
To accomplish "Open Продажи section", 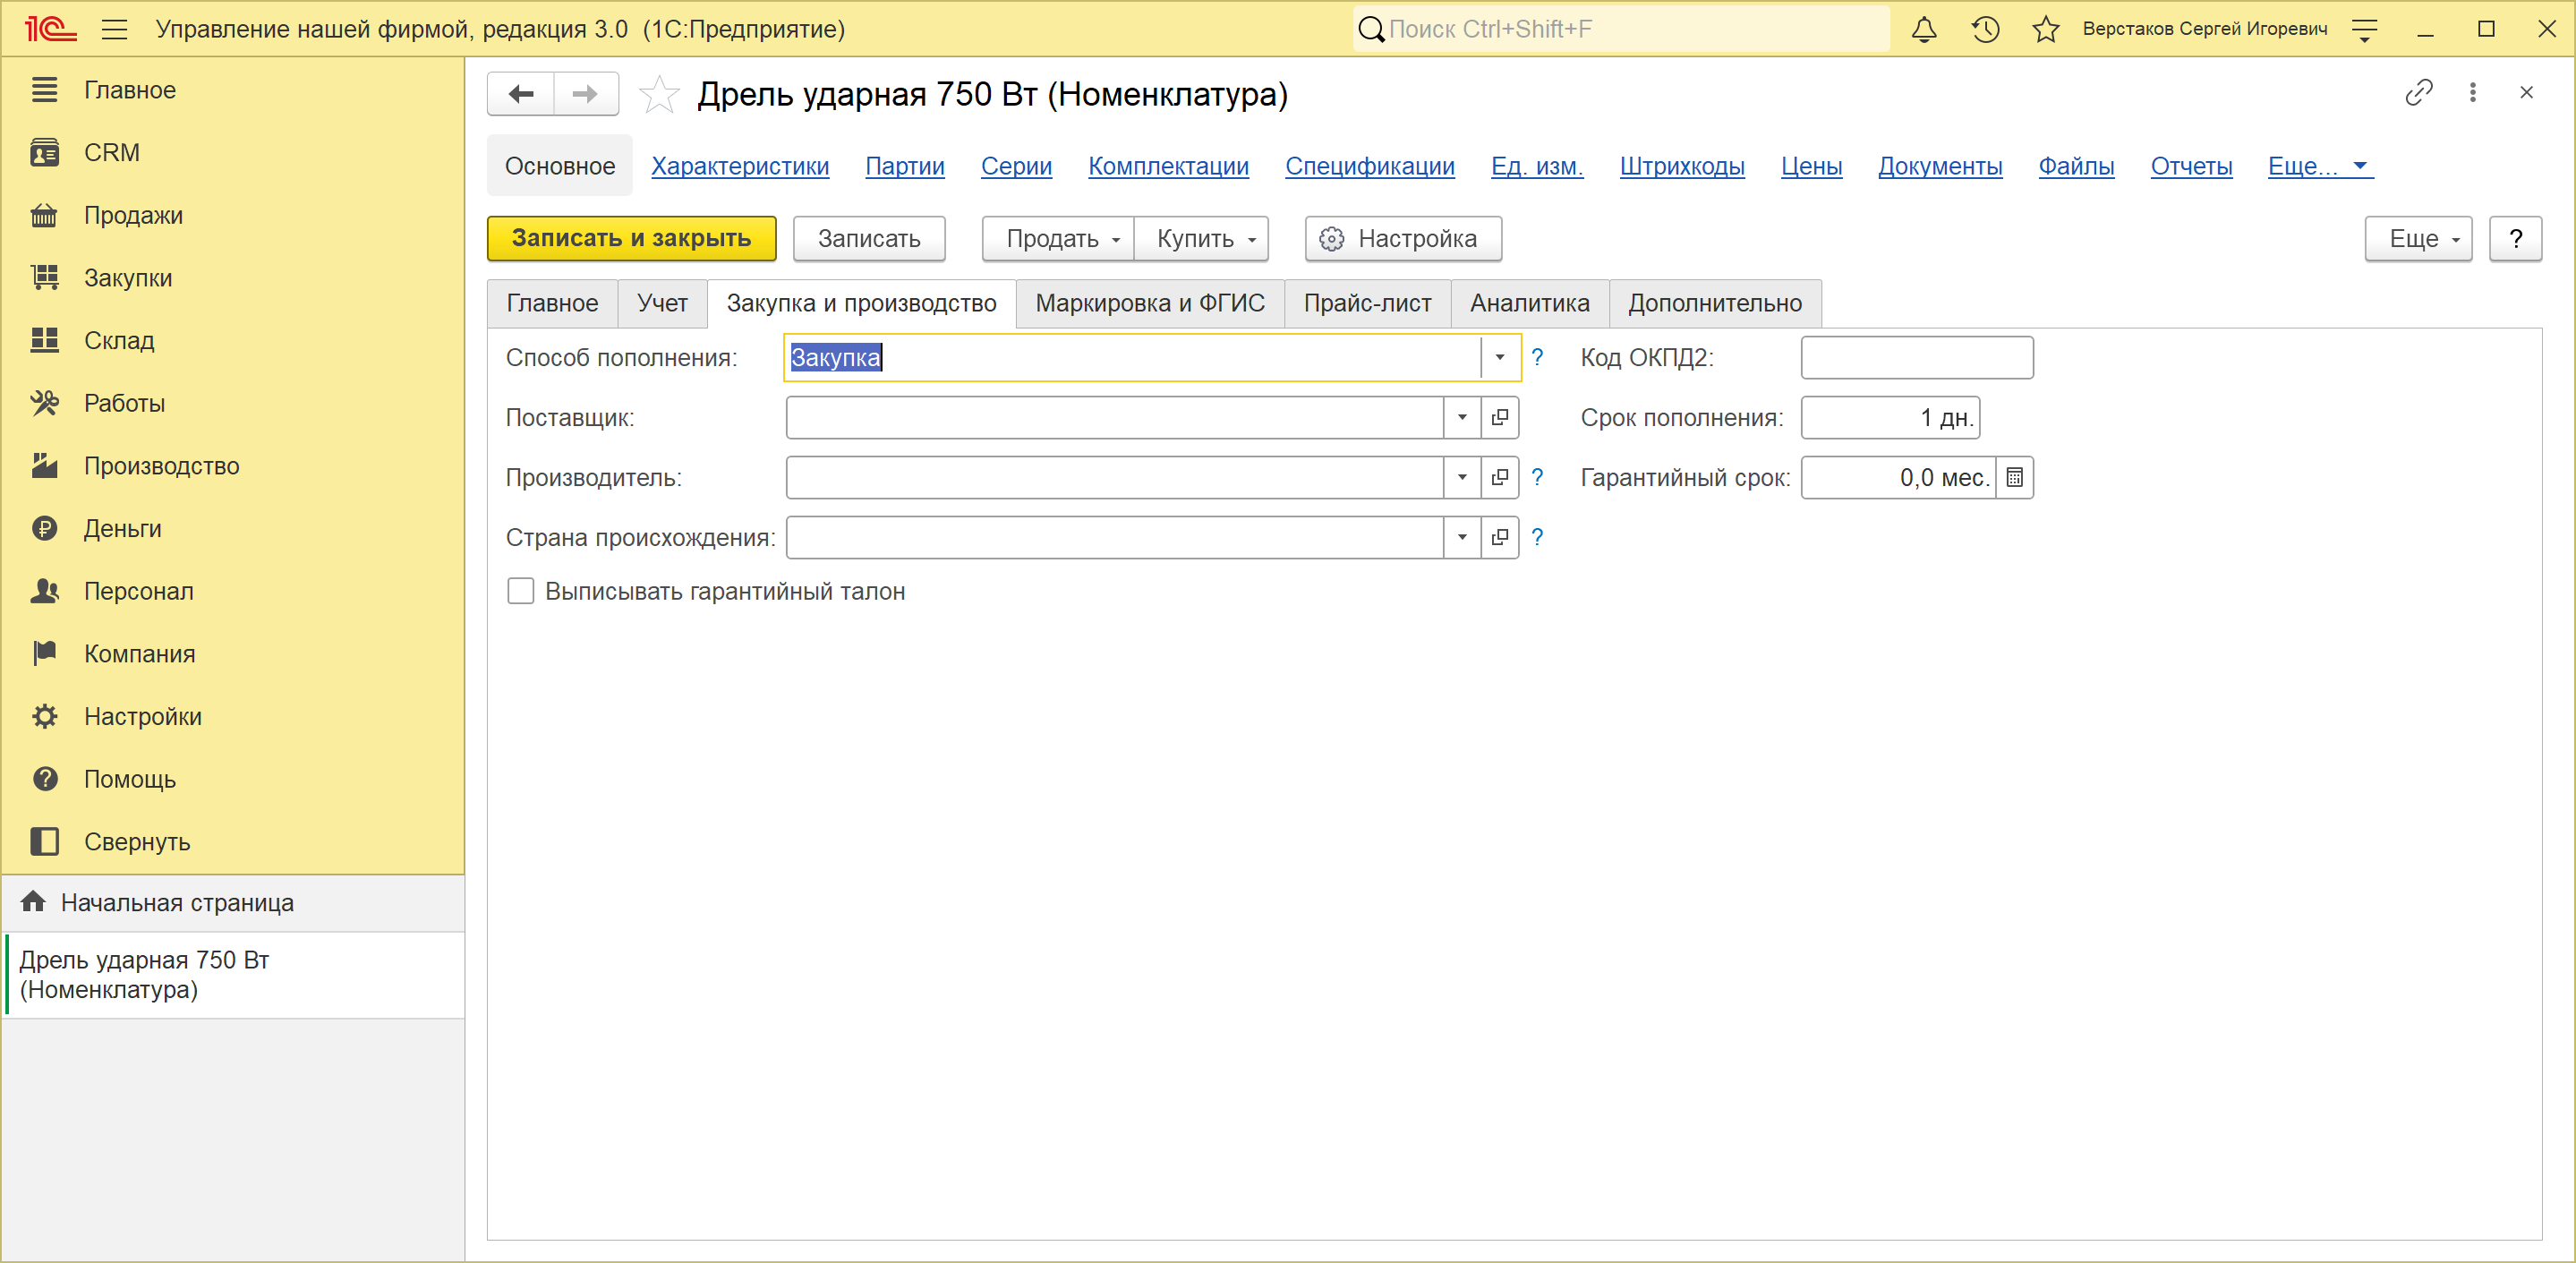I will pos(233,215).
